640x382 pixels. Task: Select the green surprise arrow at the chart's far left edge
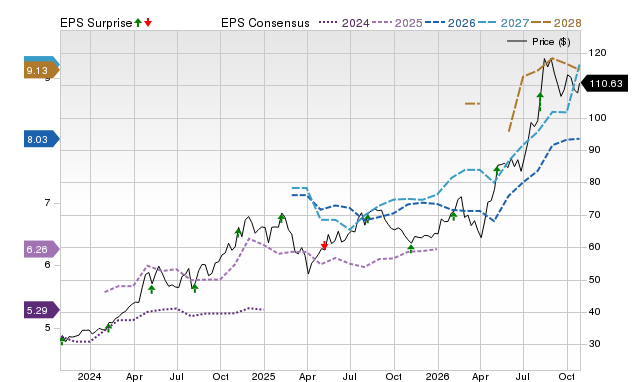[x=62, y=340]
